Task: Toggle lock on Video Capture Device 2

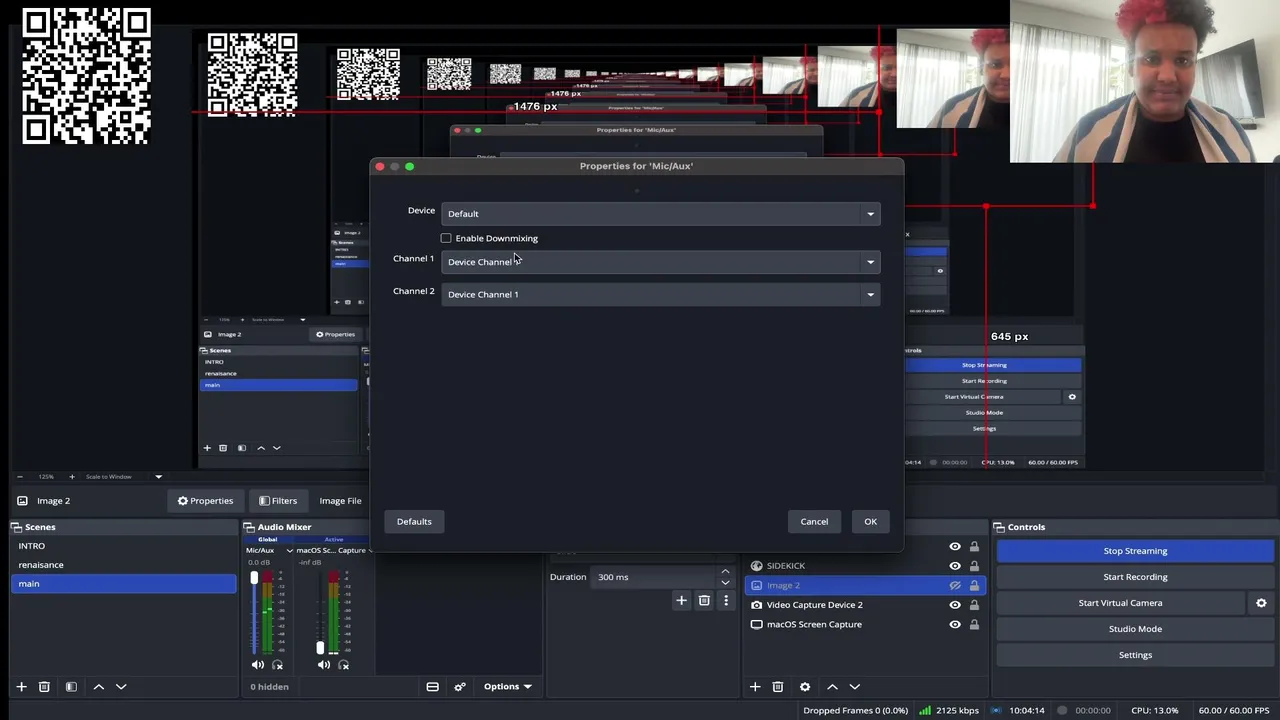Action: (x=974, y=605)
